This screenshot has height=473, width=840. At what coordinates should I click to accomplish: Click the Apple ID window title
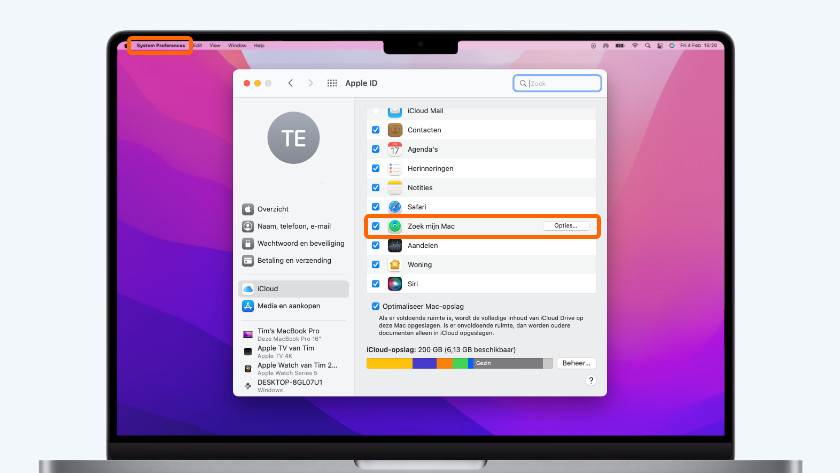pyautogui.click(x=361, y=83)
